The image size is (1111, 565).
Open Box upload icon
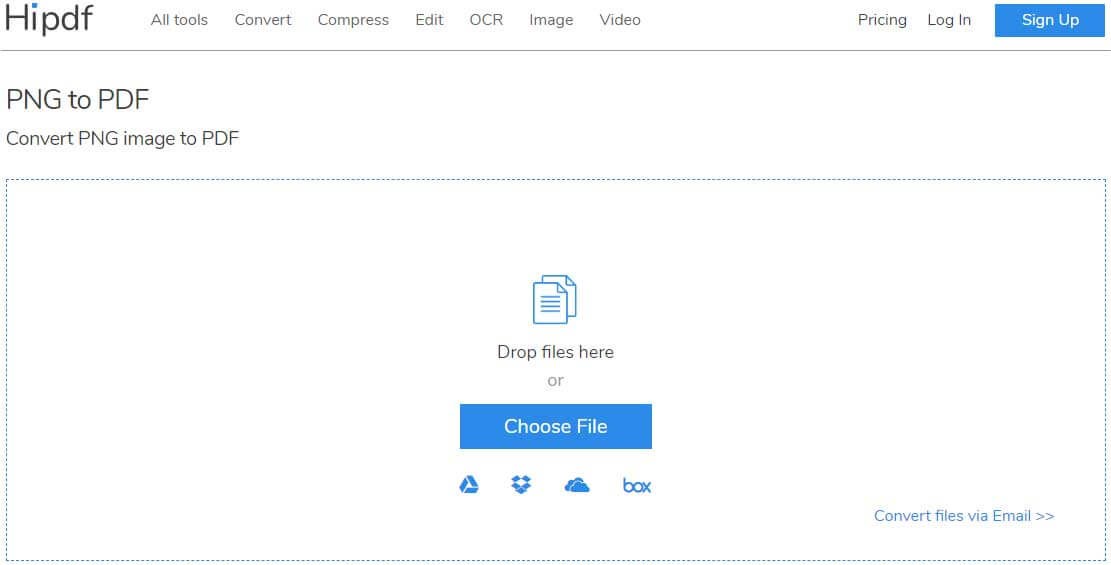[x=636, y=486]
